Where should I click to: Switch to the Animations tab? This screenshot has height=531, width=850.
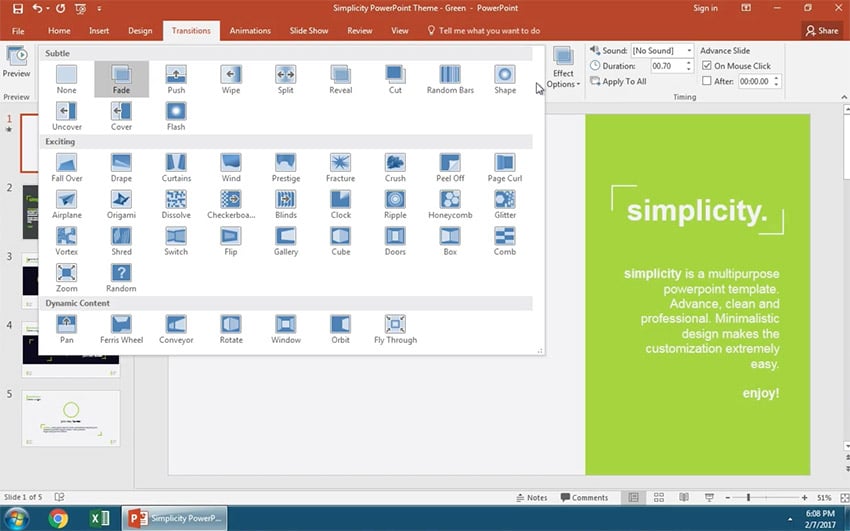click(250, 31)
